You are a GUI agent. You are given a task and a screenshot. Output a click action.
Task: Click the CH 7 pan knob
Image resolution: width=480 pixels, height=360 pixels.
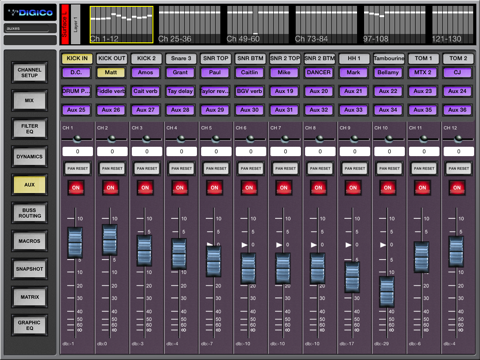click(285, 138)
